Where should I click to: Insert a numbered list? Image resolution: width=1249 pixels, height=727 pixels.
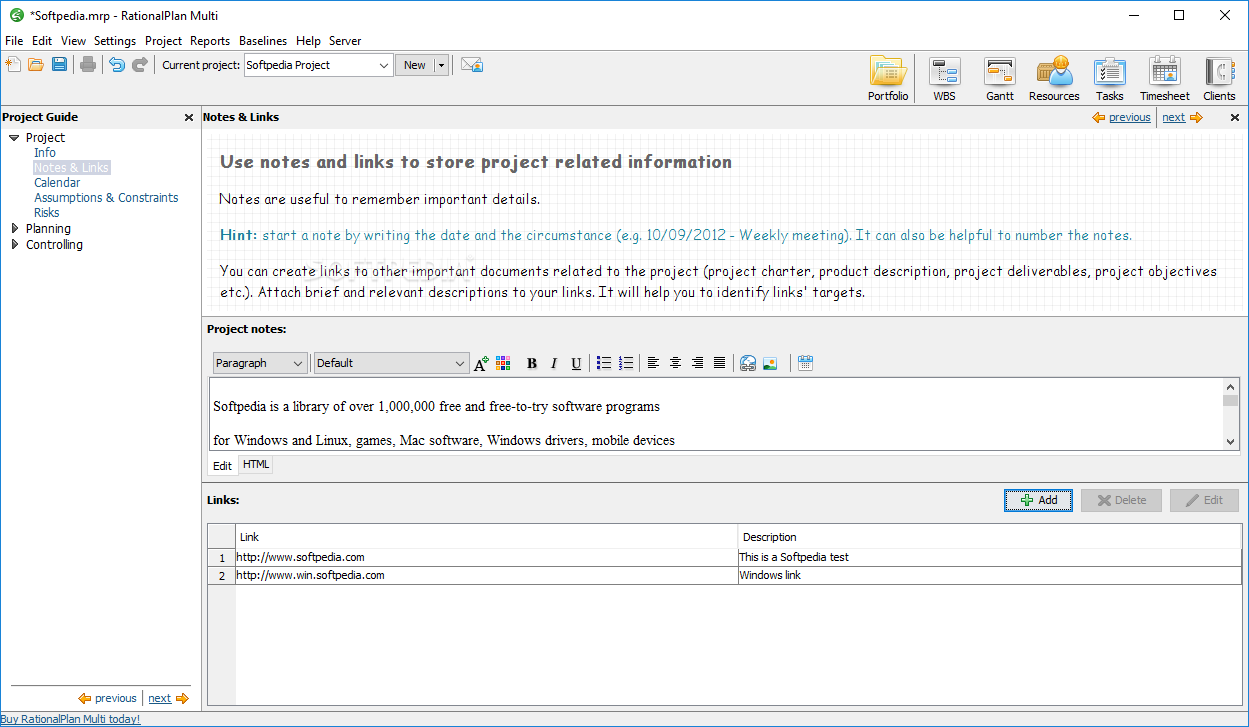coord(626,363)
